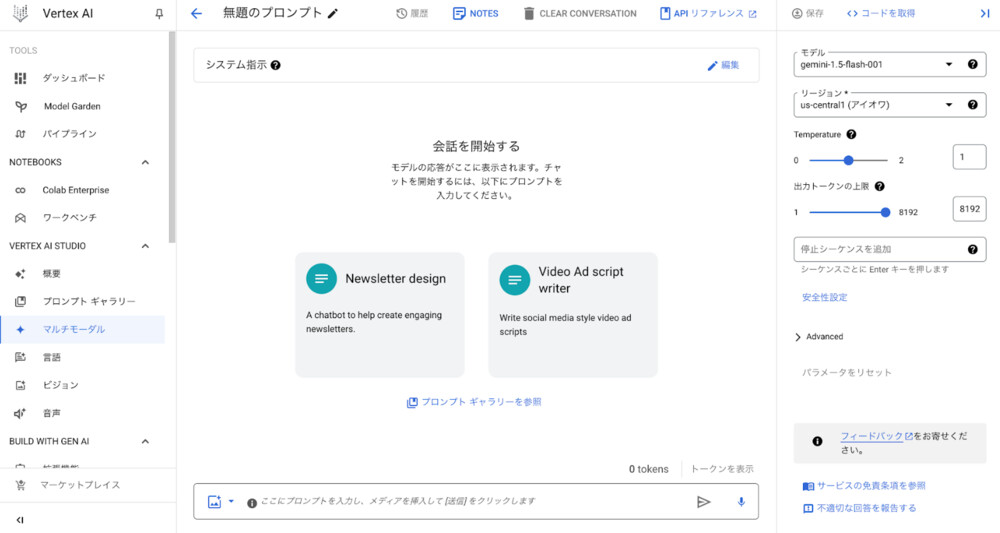Screen dimensions: 1000x533
Task: Click 編集 edit system instructions
Action: 723,65
